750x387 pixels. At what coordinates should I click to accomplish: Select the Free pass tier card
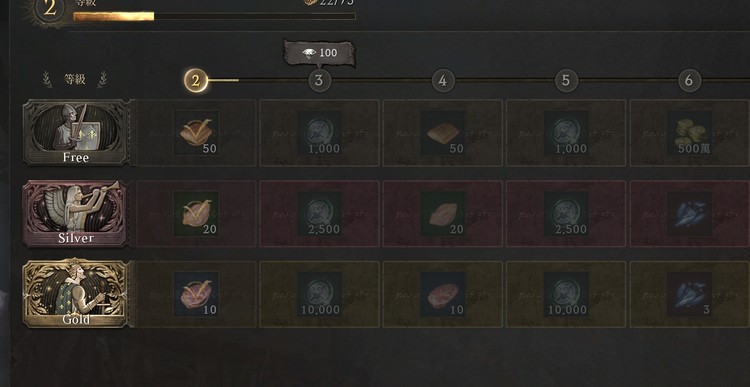point(76,133)
